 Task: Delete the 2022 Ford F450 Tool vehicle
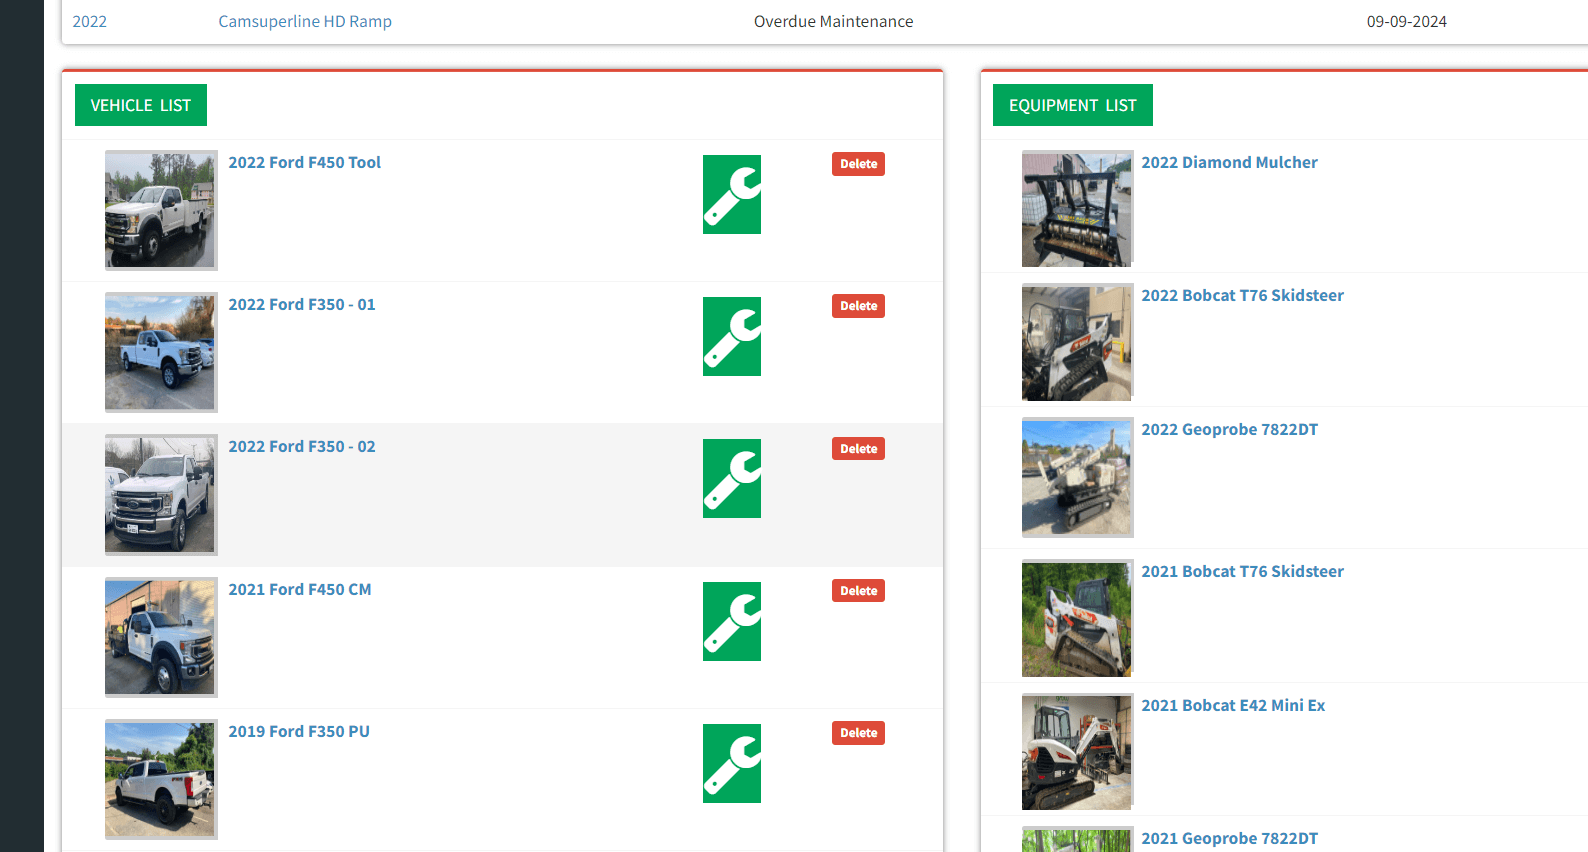858,164
